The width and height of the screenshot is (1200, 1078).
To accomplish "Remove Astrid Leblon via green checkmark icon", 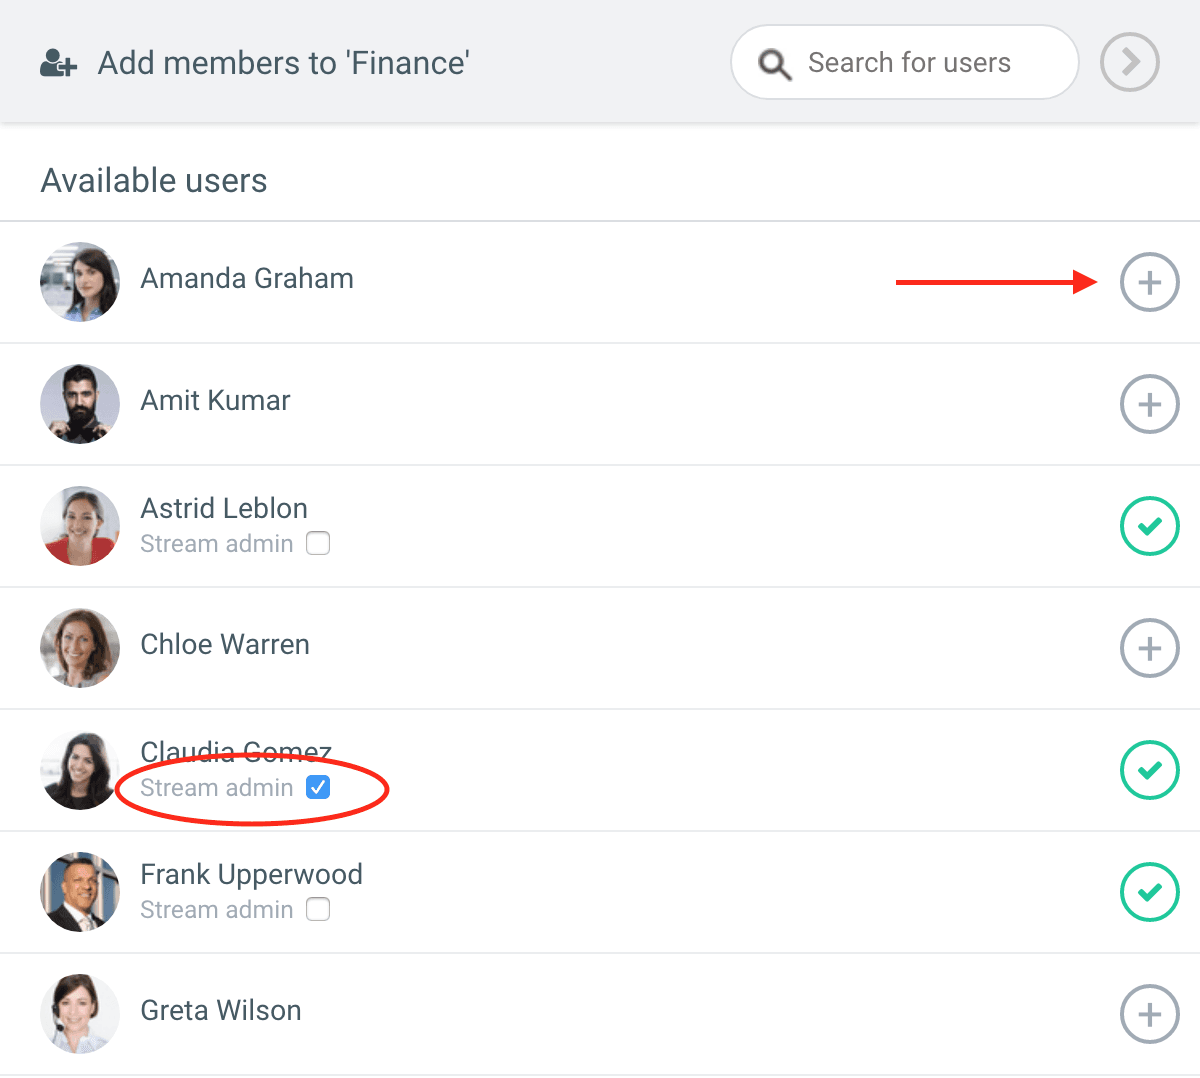I will 1149,526.
